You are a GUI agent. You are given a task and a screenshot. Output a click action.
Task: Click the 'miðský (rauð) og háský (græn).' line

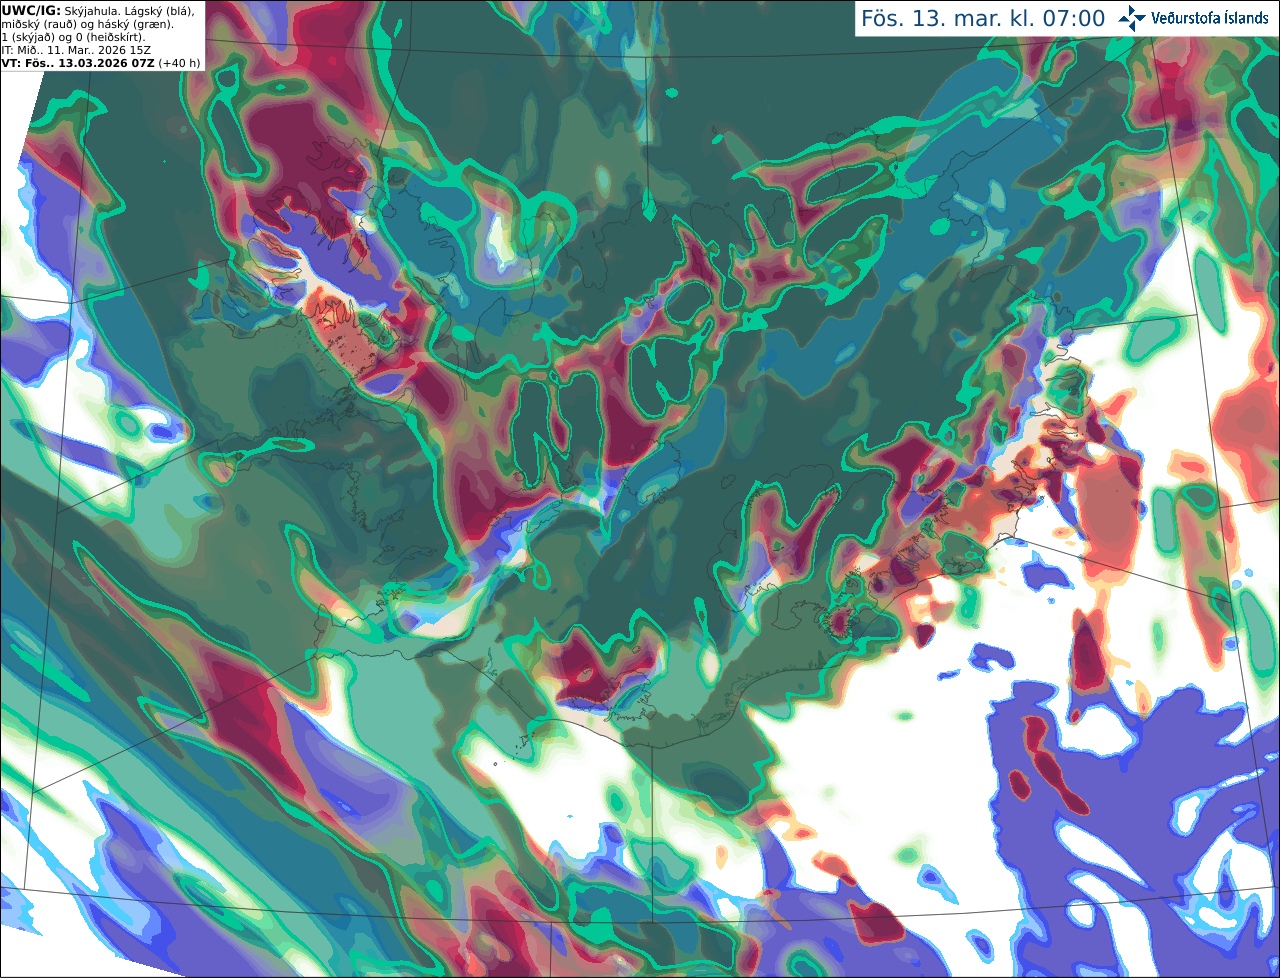click(x=87, y=24)
